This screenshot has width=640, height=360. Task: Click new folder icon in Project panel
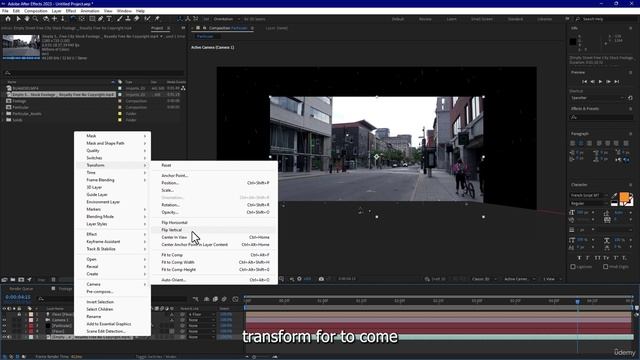point(13,280)
